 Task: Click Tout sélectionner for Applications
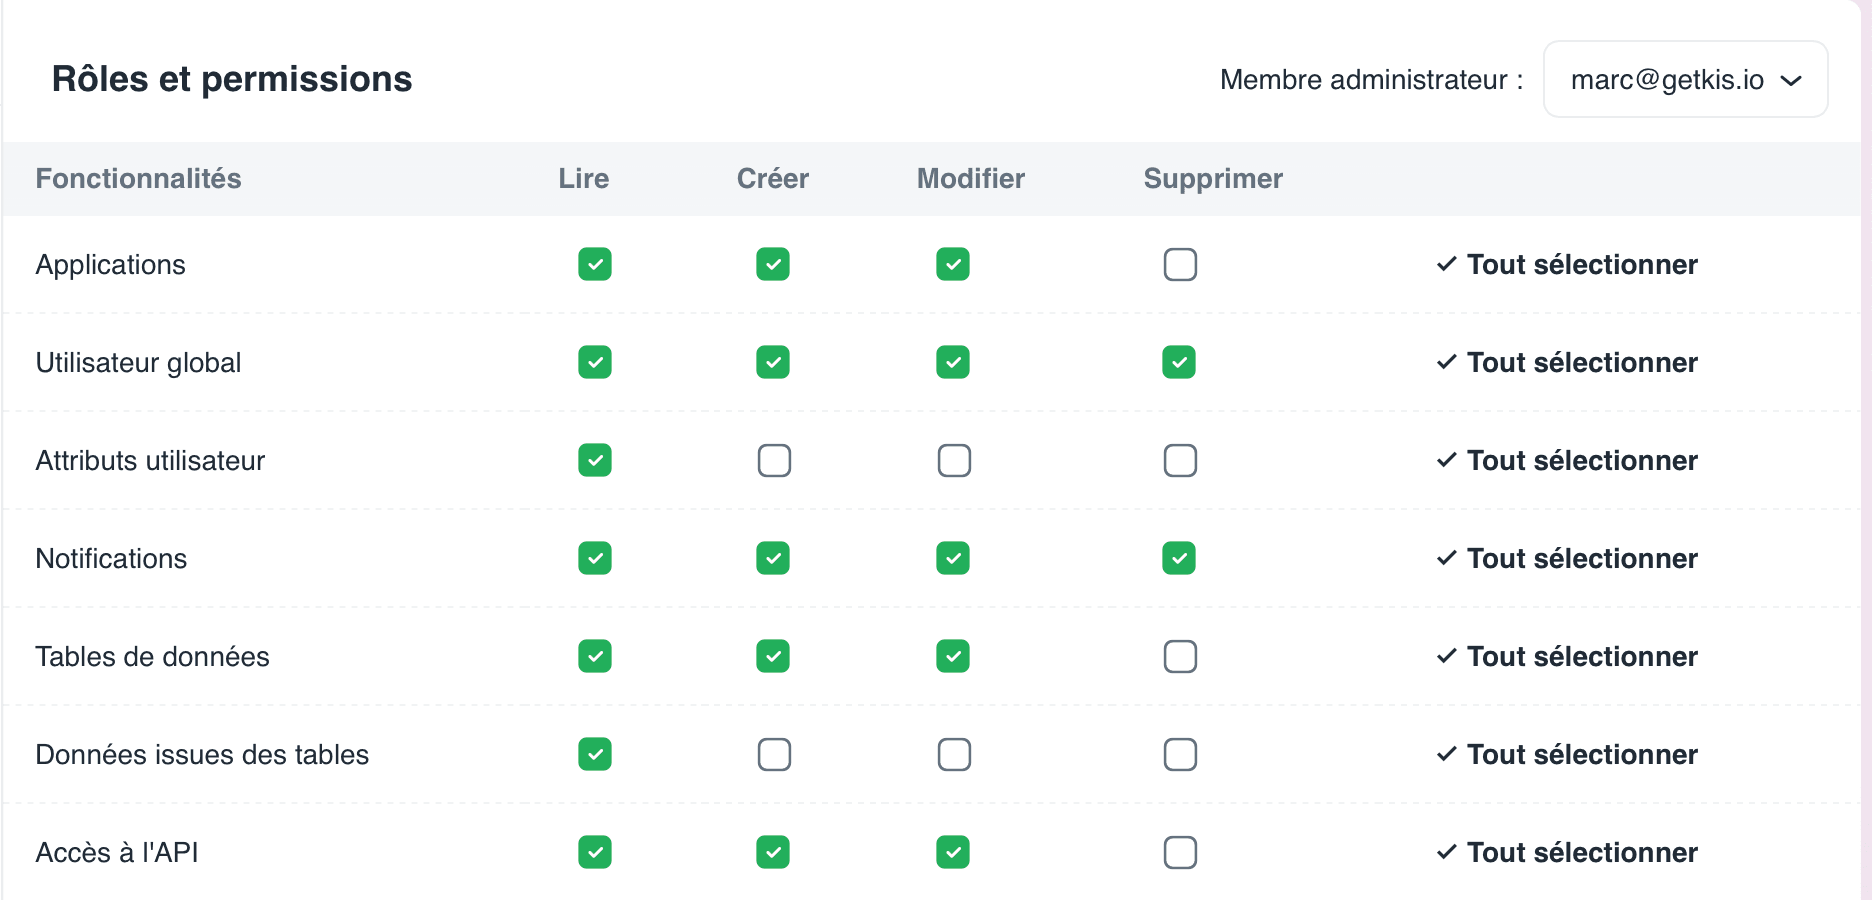pyautogui.click(x=1567, y=264)
